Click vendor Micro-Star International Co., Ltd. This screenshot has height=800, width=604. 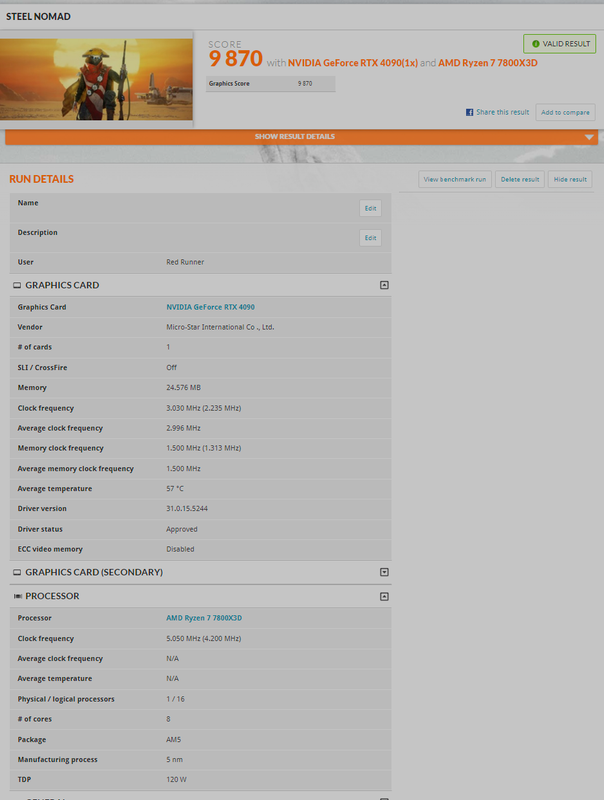220,327
